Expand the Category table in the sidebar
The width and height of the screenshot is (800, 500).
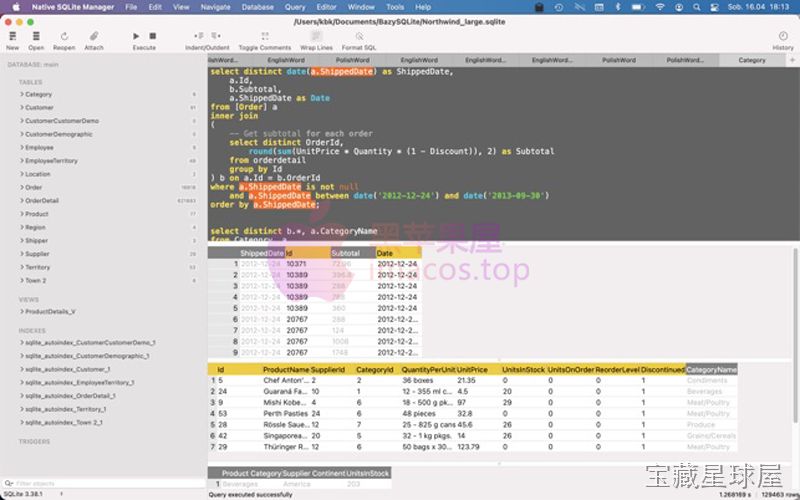click(22, 94)
